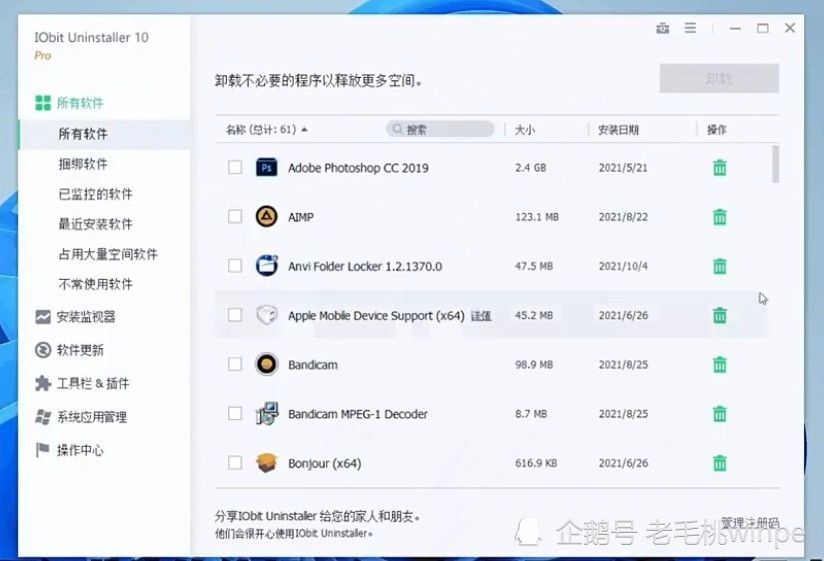Screen dimensions: 824x561
Task: Open the toolbox icon in title bar
Action: (x=662, y=29)
